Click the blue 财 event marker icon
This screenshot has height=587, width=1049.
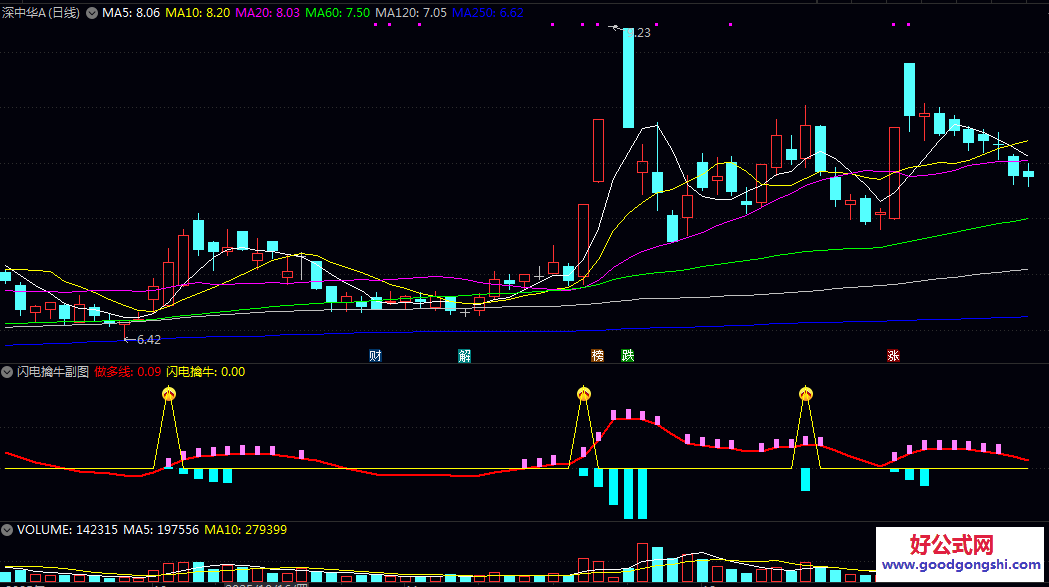coord(375,355)
